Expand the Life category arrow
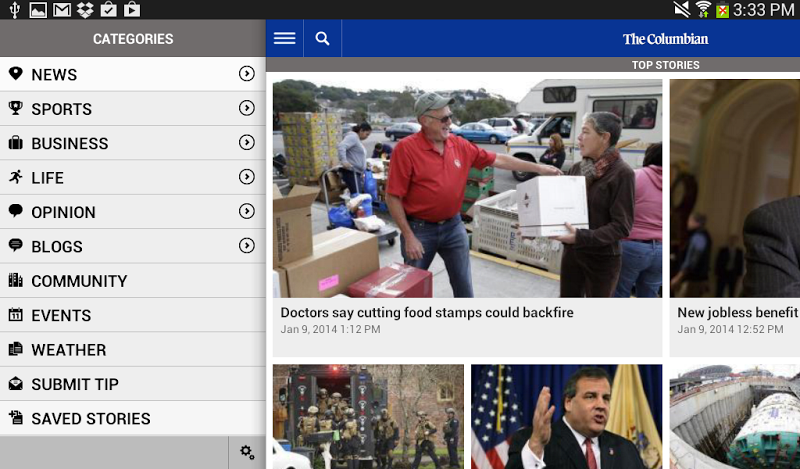 click(247, 177)
